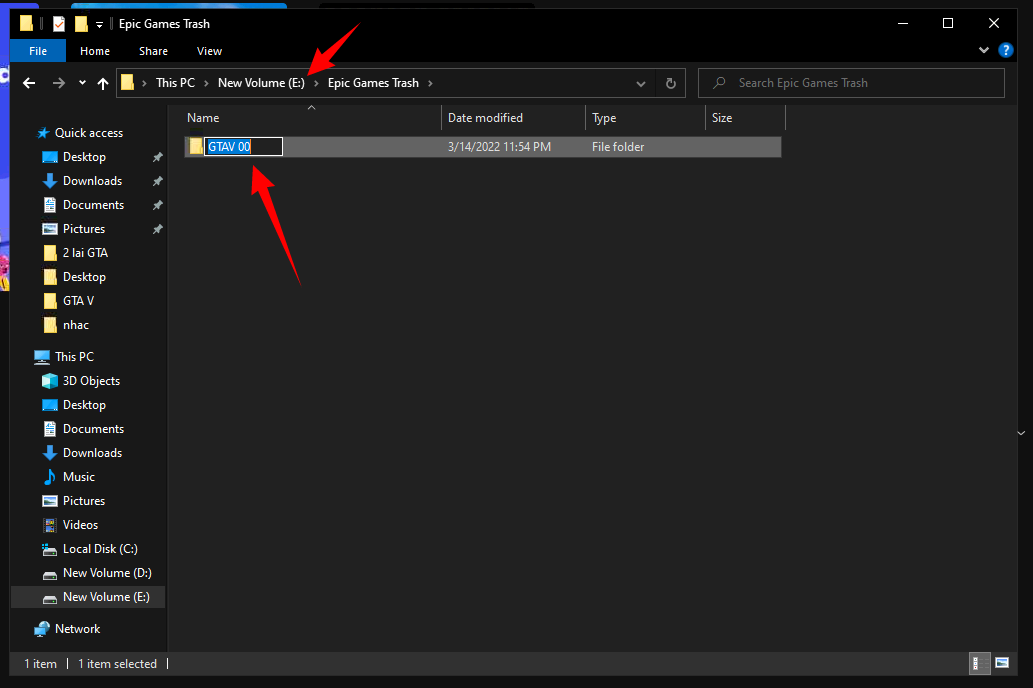Open Local Disk (C:) drive
1033x688 pixels.
click(x=99, y=549)
